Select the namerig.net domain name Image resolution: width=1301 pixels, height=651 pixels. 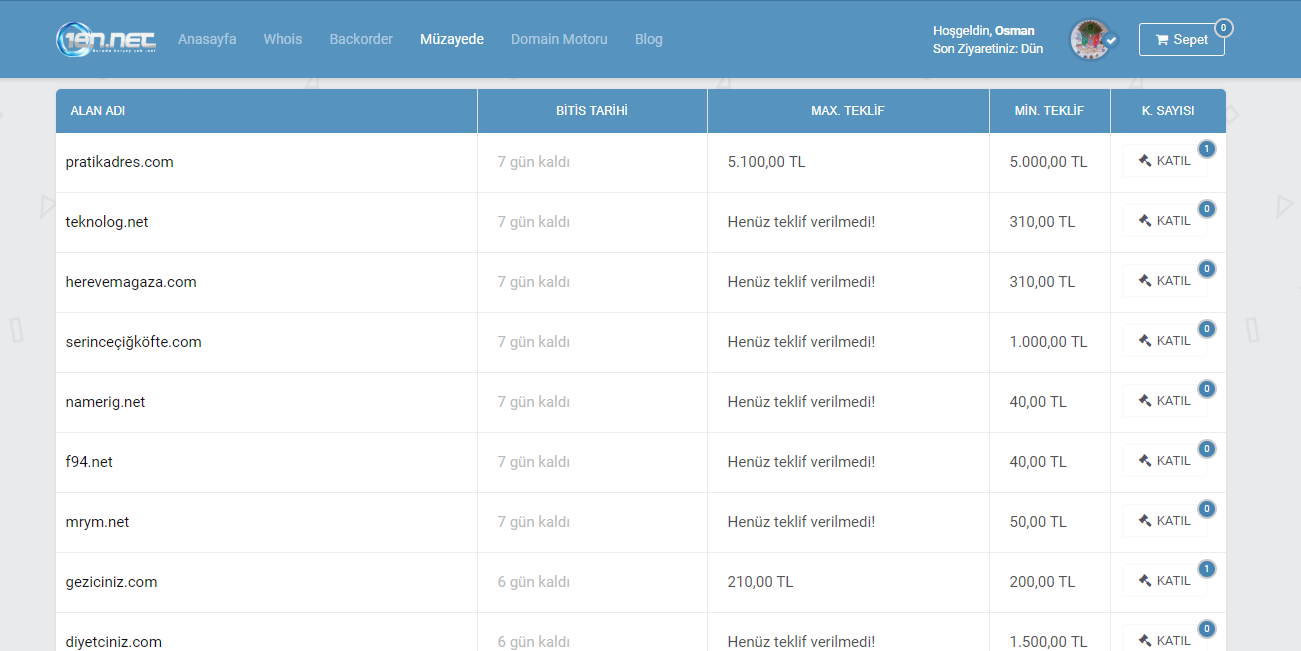coord(106,402)
